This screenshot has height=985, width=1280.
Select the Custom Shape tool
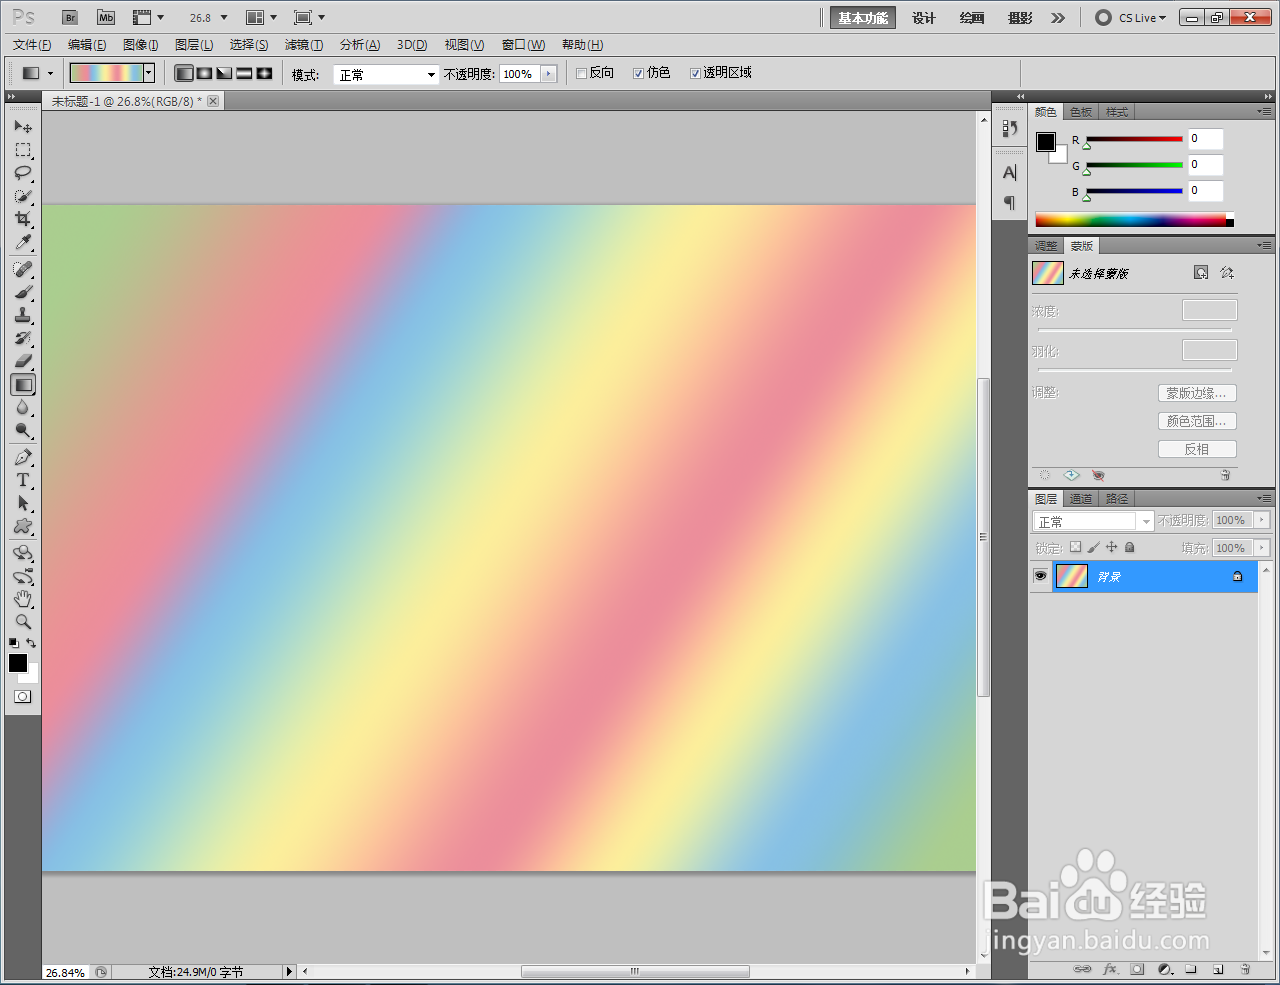[23, 526]
